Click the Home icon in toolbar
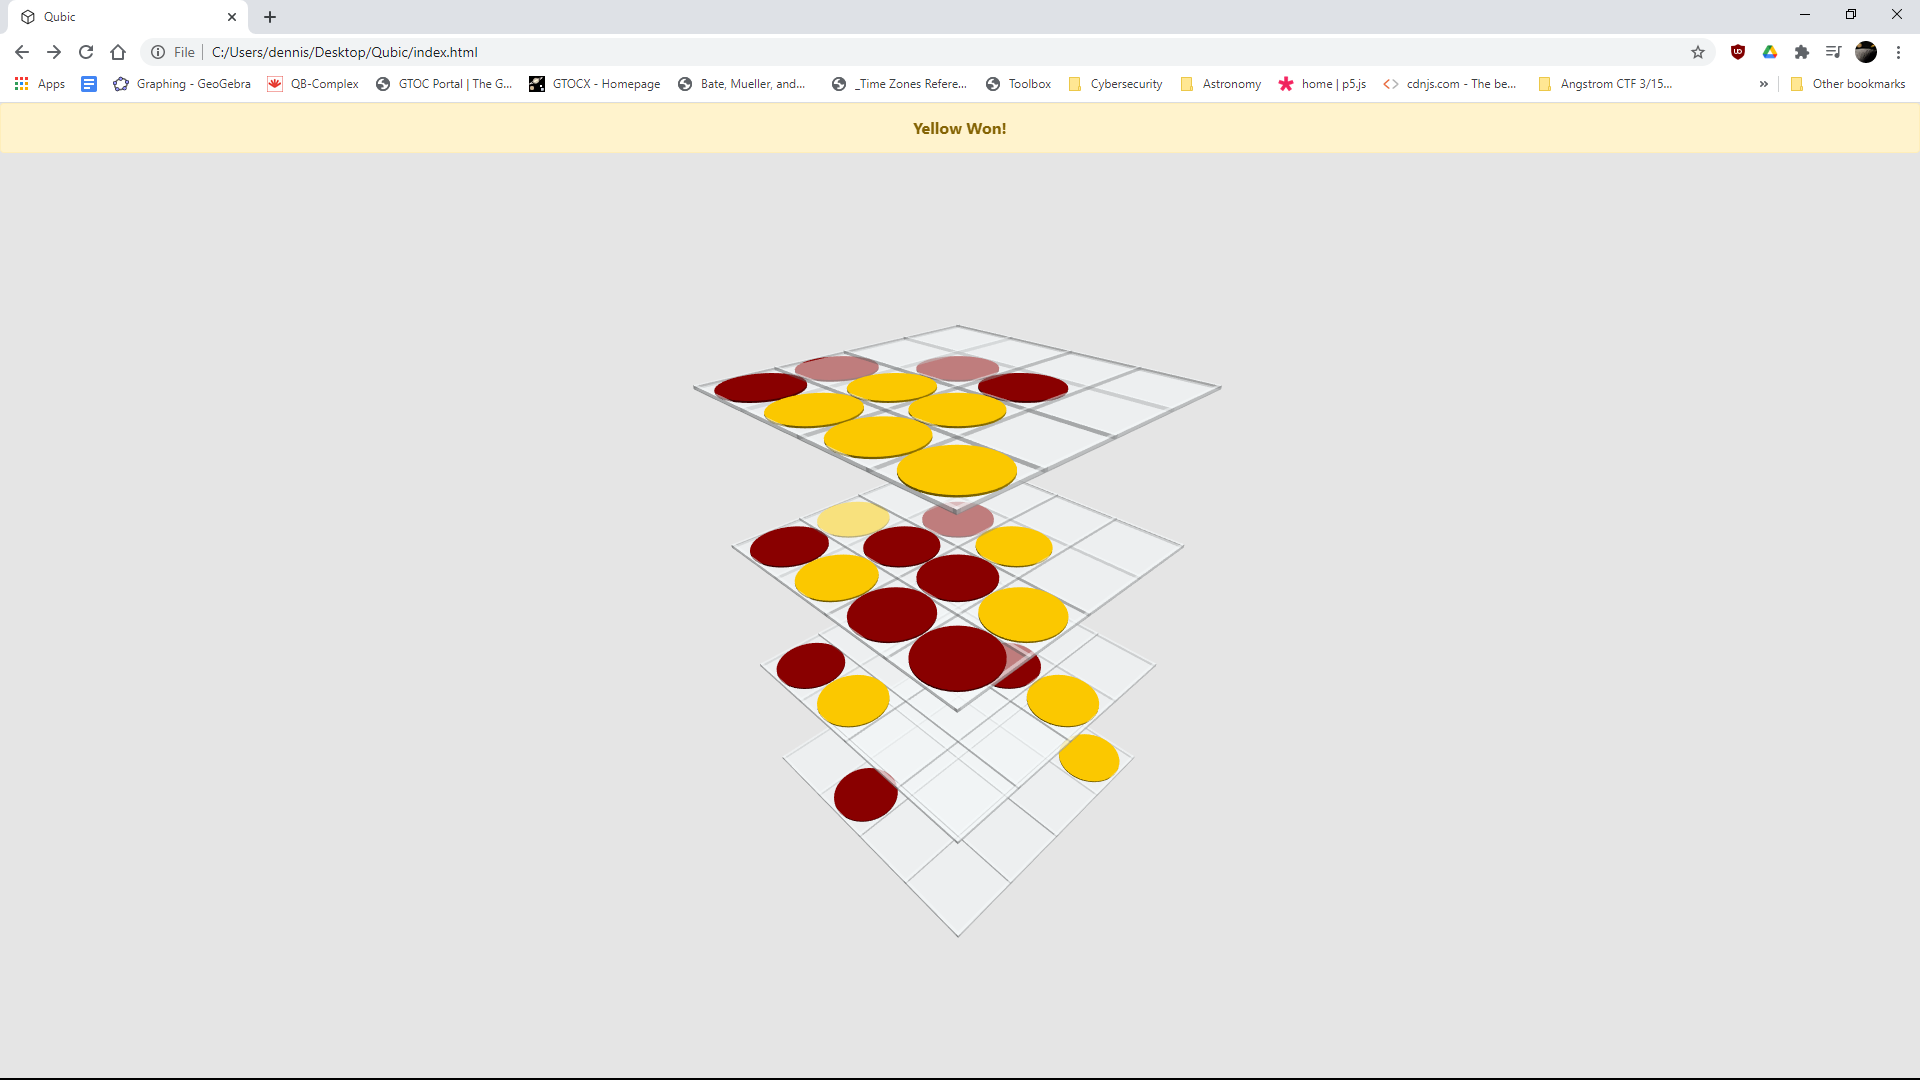 (118, 52)
